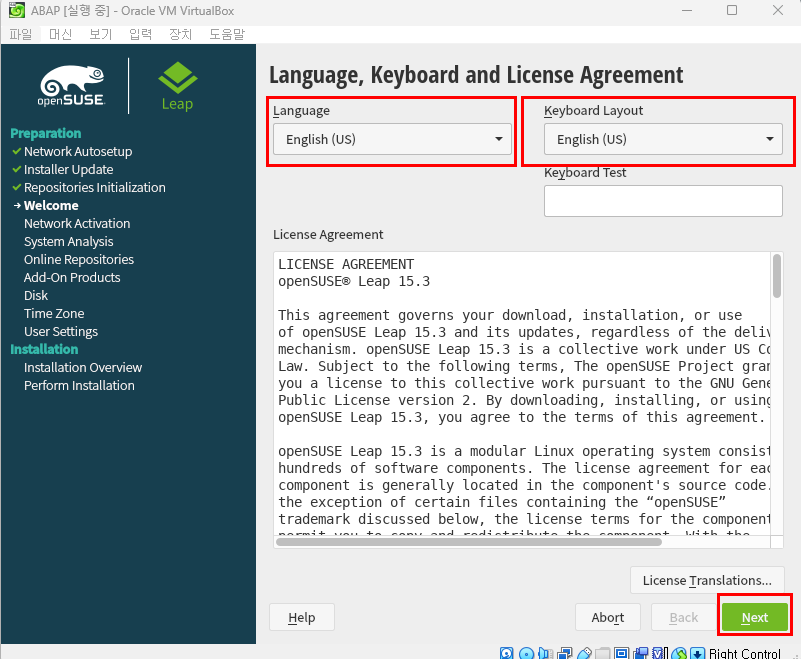Viewport: 801px width, 659px height.
Task: Select the Add-On Products step
Action: click(72, 277)
